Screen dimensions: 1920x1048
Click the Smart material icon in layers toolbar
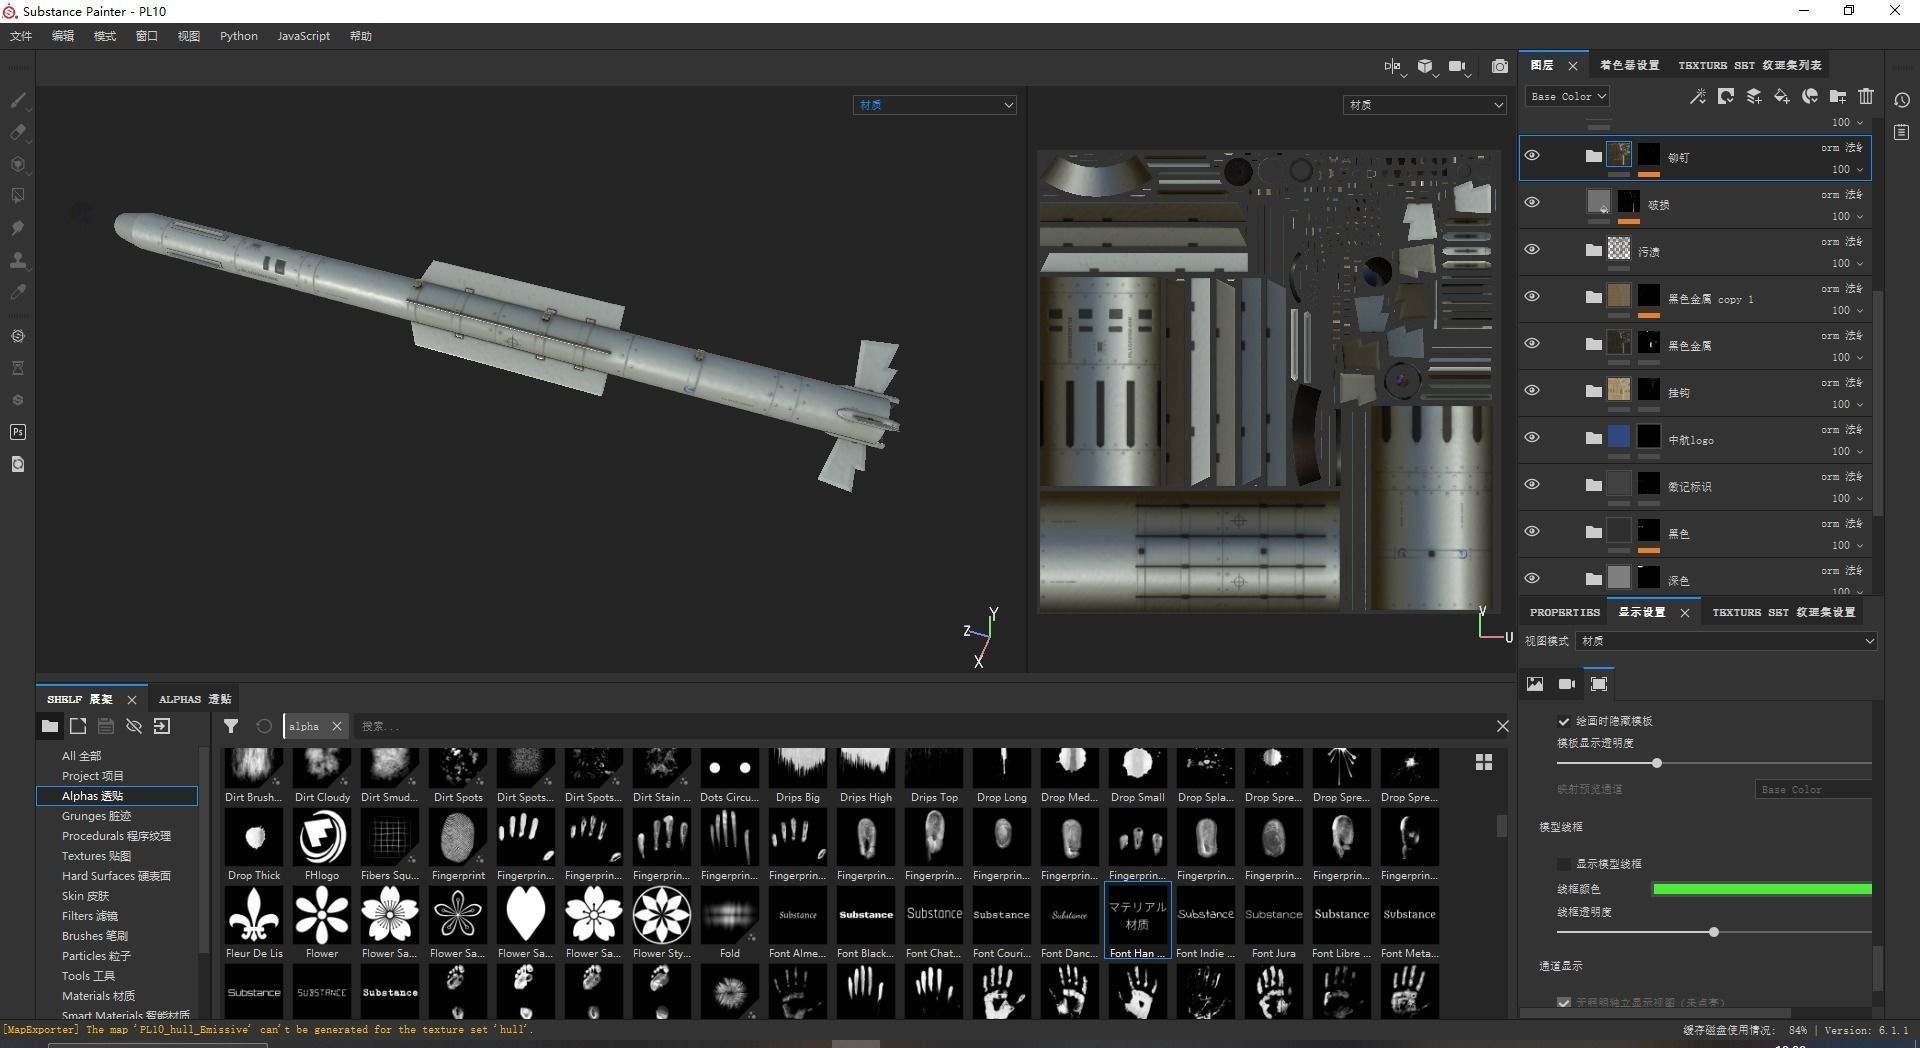pyautogui.click(x=1810, y=96)
